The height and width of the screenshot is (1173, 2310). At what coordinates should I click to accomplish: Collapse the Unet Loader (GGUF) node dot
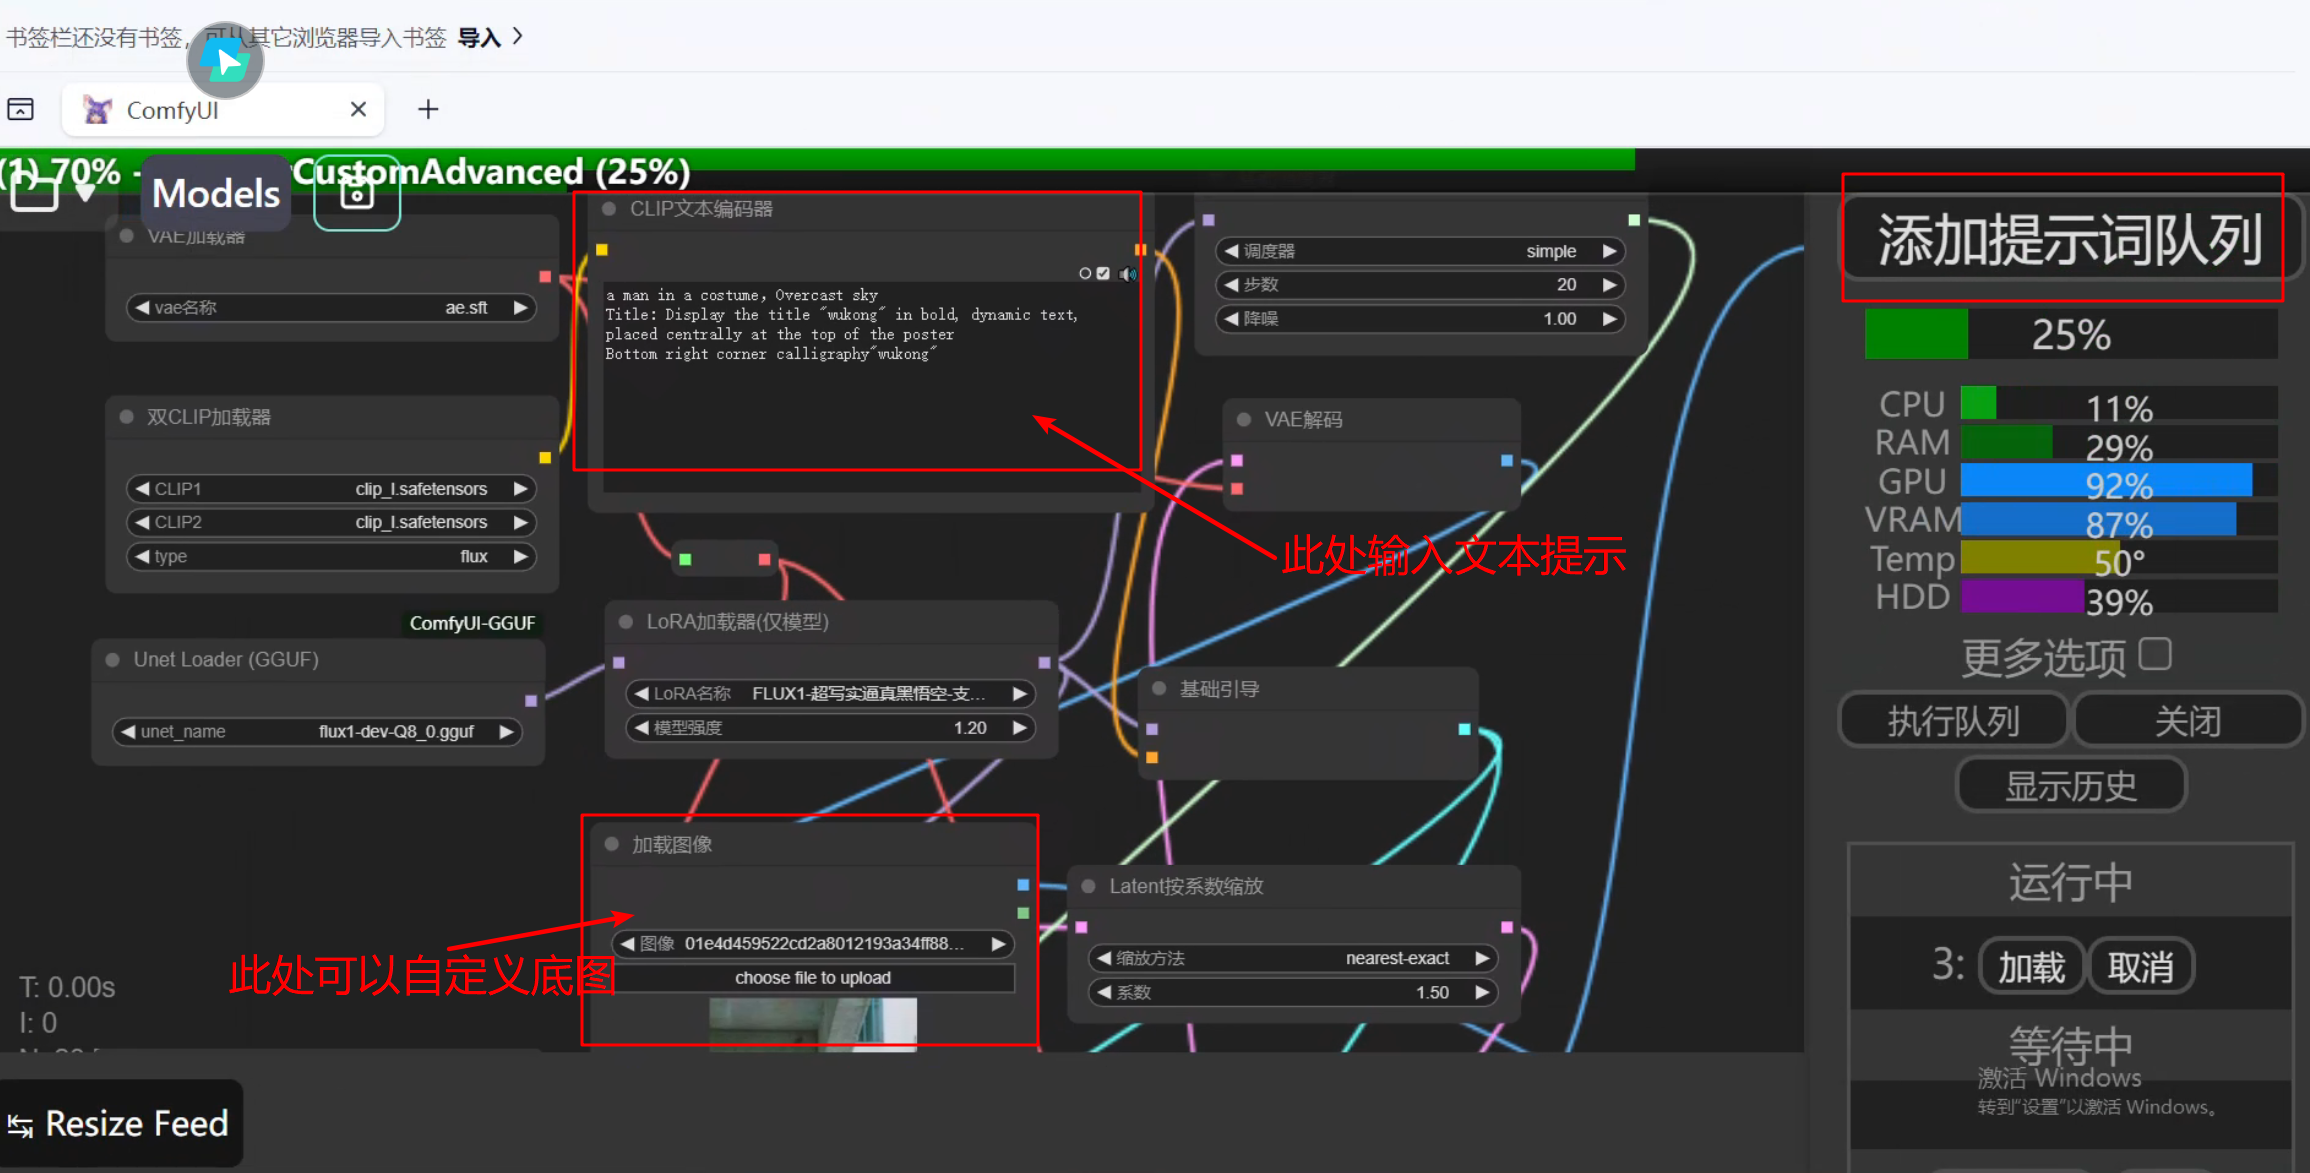coord(113,659)
